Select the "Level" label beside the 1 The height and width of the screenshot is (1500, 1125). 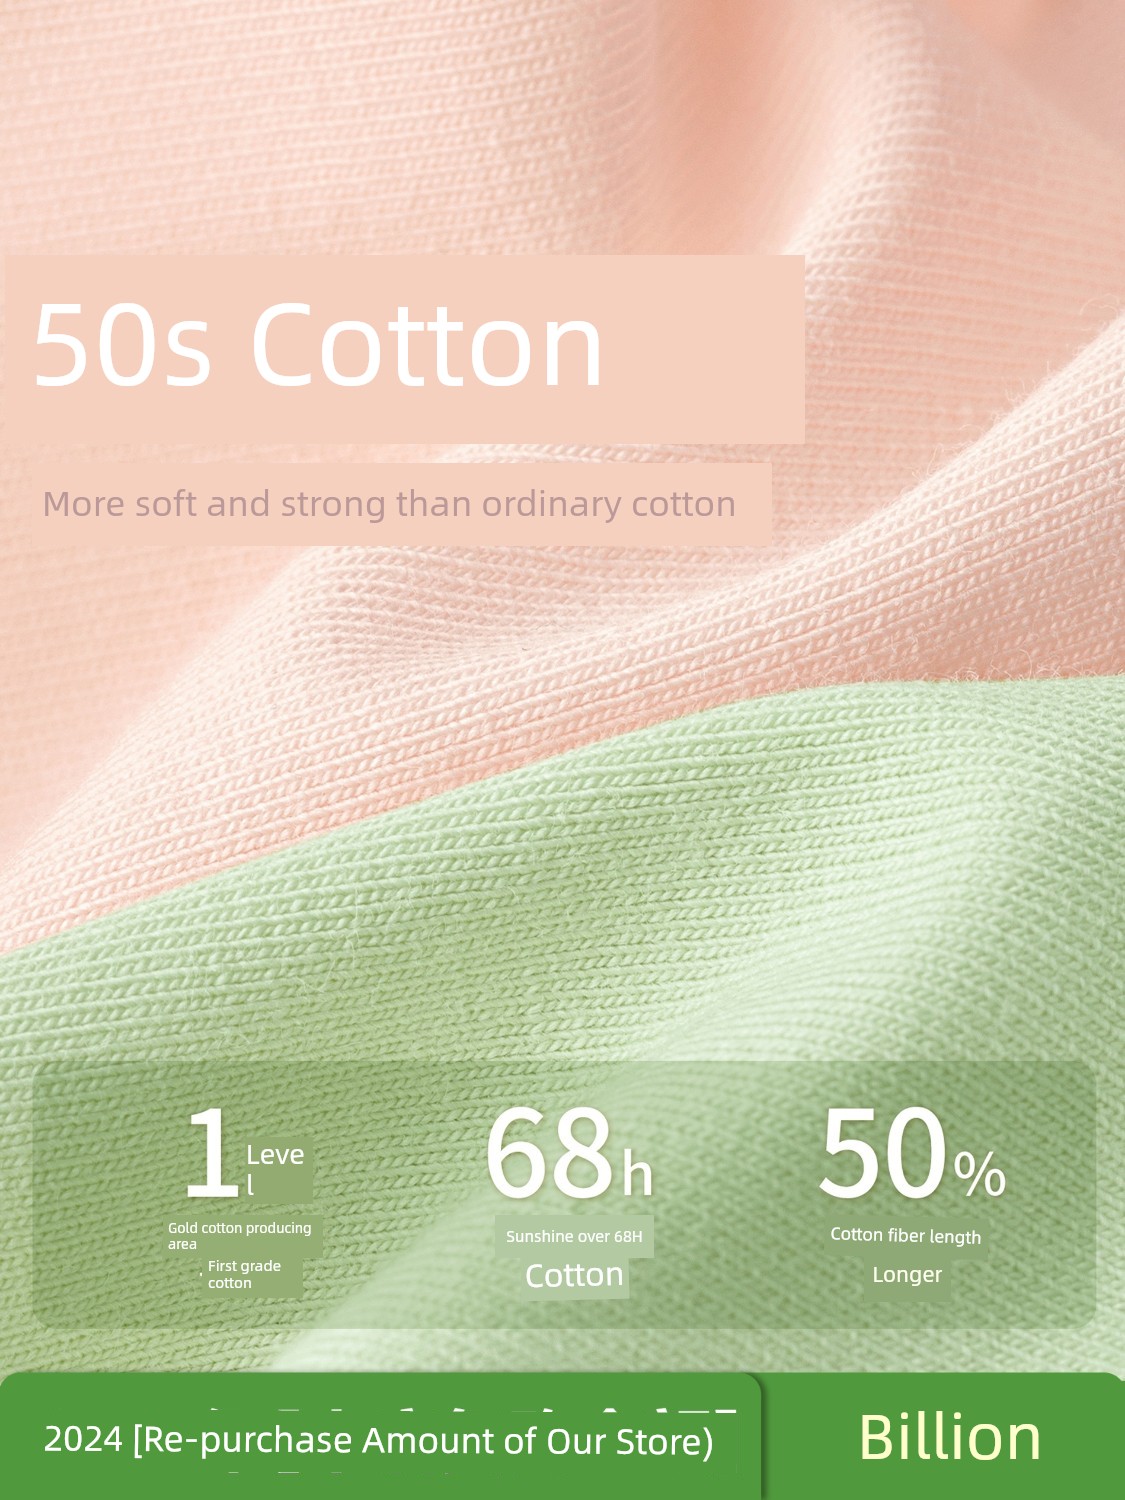275,1168
